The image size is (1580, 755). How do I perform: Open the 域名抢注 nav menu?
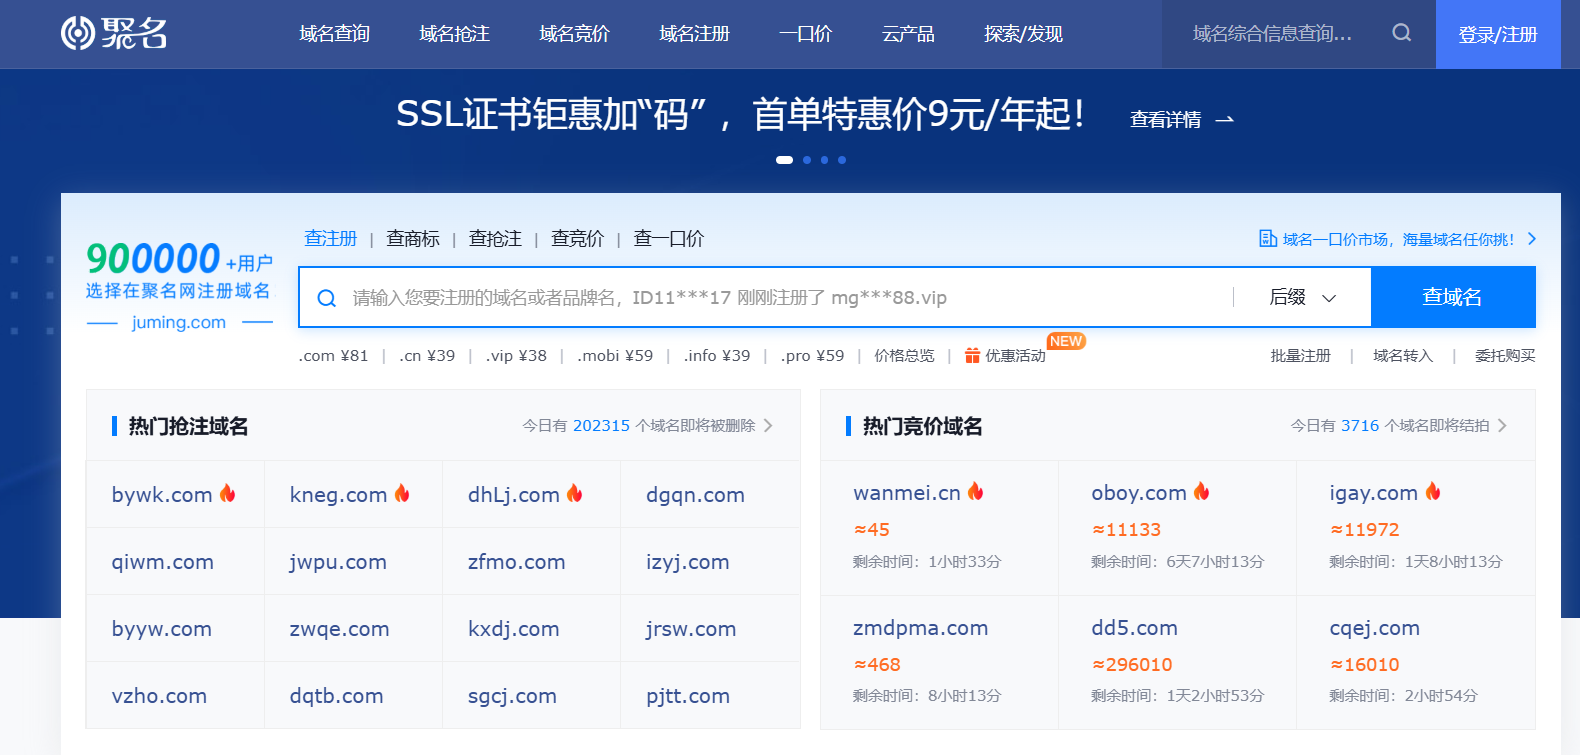(x=455, y=34)
